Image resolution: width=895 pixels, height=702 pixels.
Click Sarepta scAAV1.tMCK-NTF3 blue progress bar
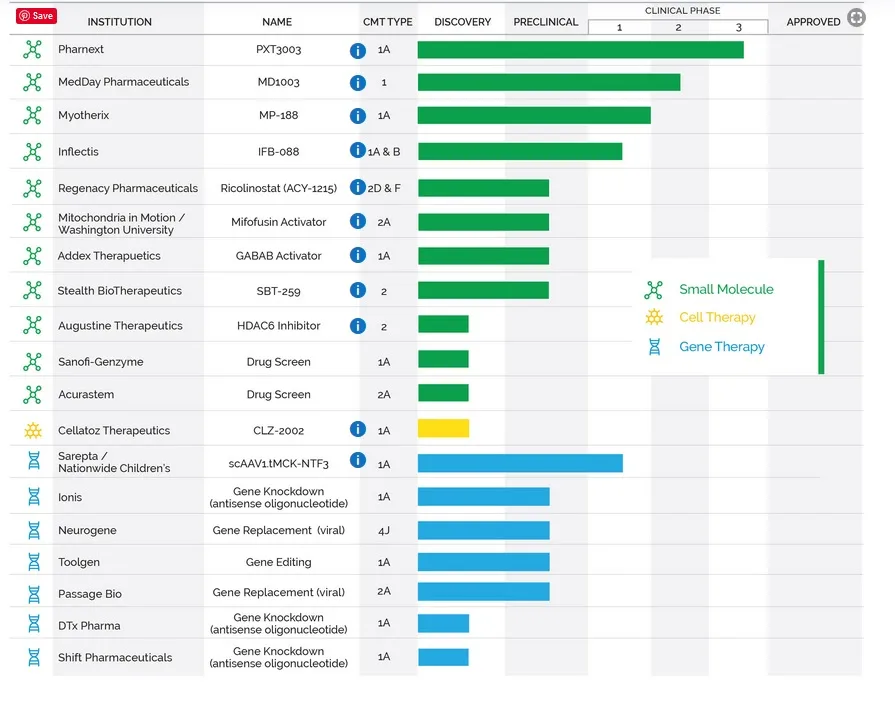pyautogui.click(x=520, y=463)
